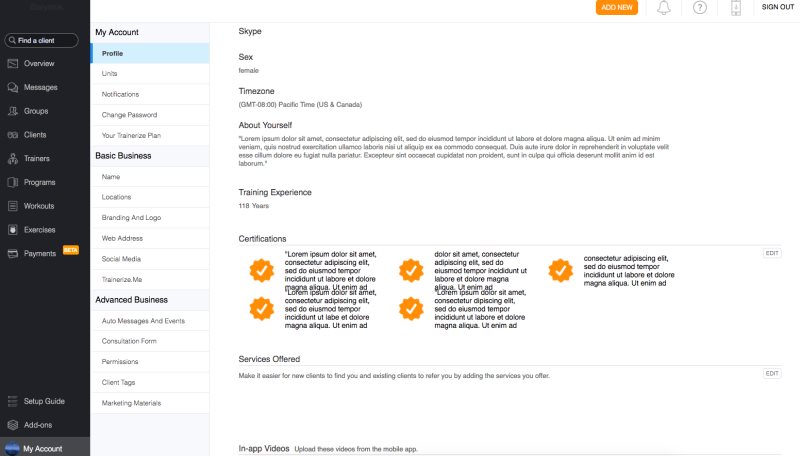
Task: Select Branding And Logo menu item
Action: tap(132, 217)
